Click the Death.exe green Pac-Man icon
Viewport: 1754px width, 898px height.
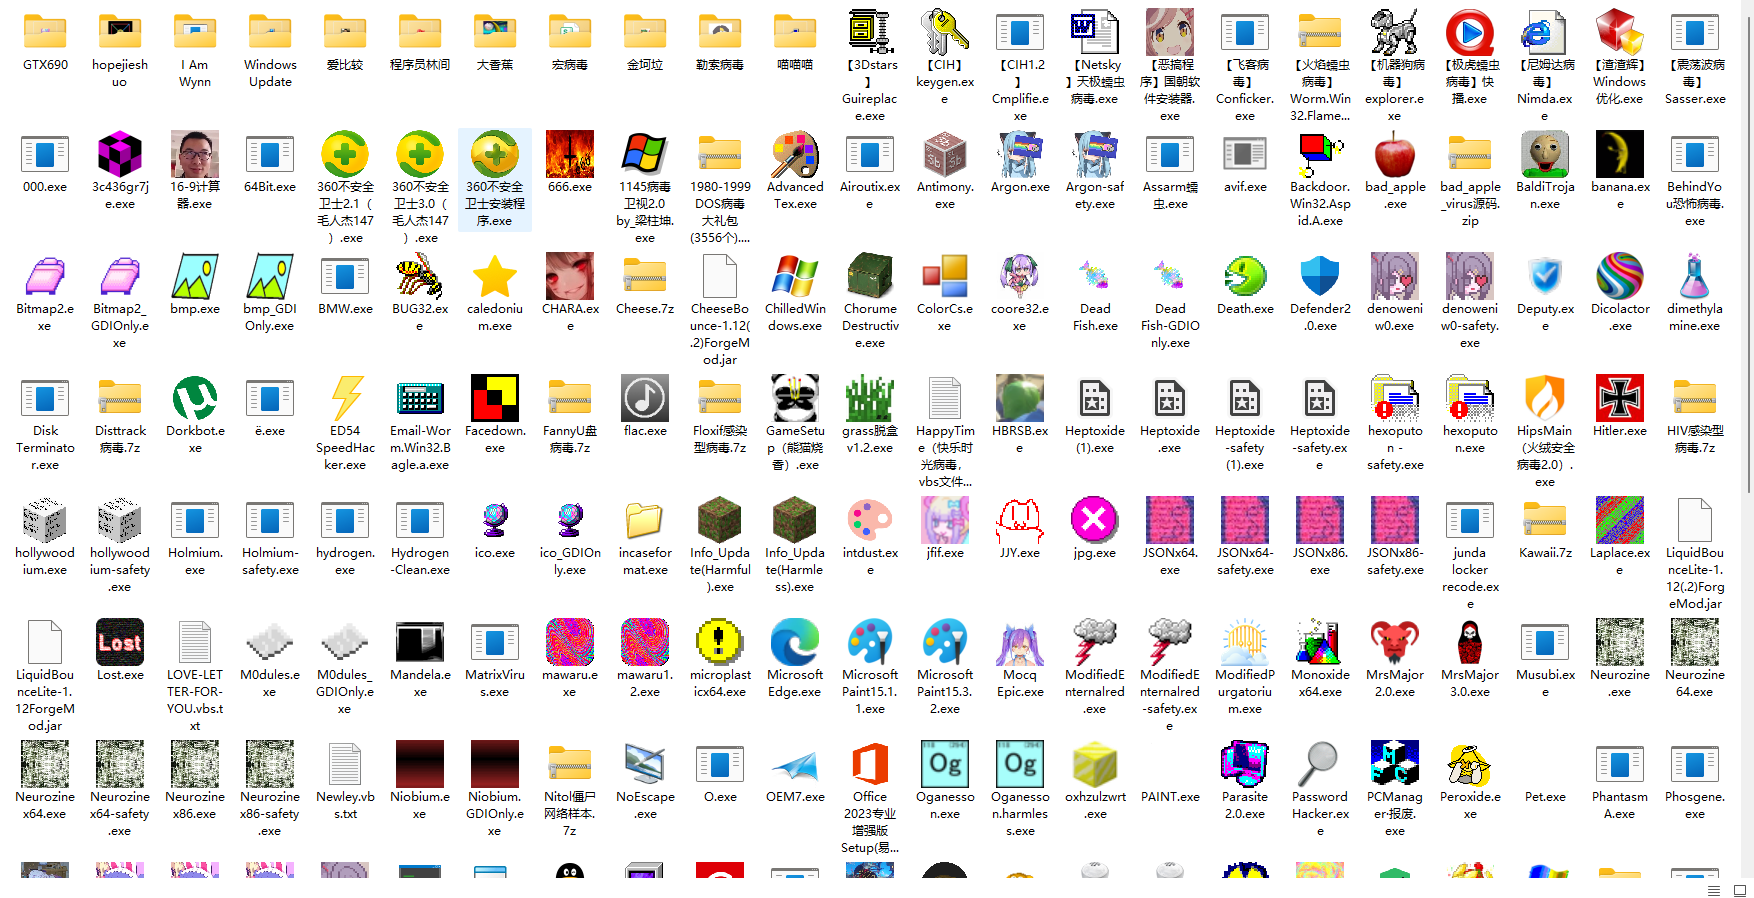(x=1245, y=276)
